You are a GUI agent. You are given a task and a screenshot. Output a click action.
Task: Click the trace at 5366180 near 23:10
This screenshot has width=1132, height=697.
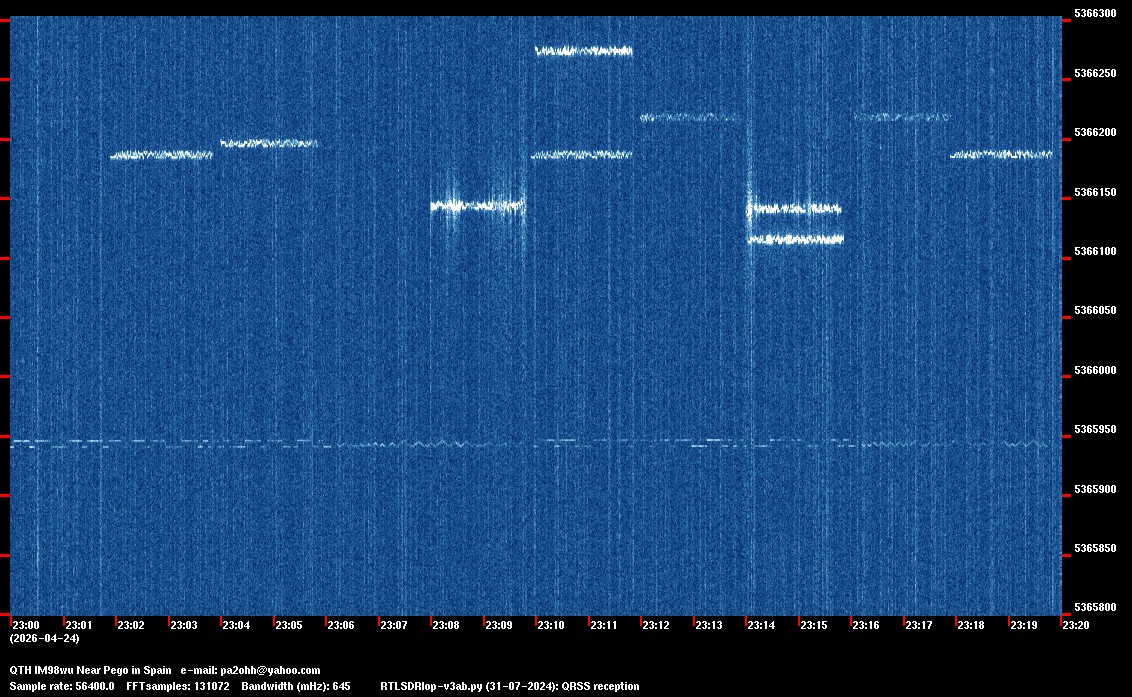coord(582,155)
